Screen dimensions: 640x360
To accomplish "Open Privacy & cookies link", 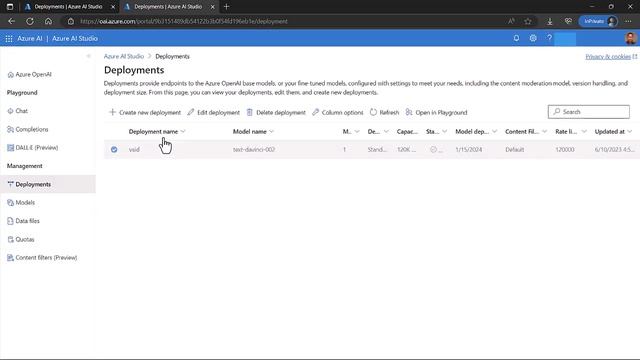I will pos(608,57).
